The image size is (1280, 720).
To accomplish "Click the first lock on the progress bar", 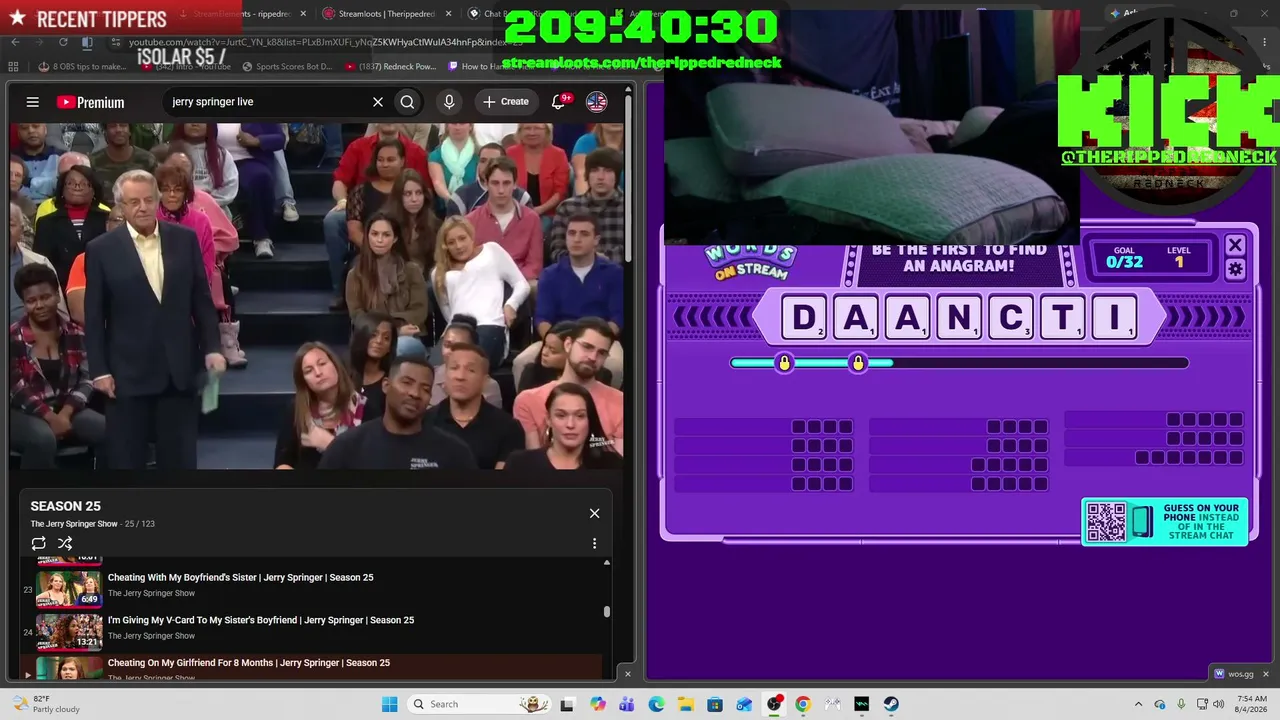I will tap(784, 363).
